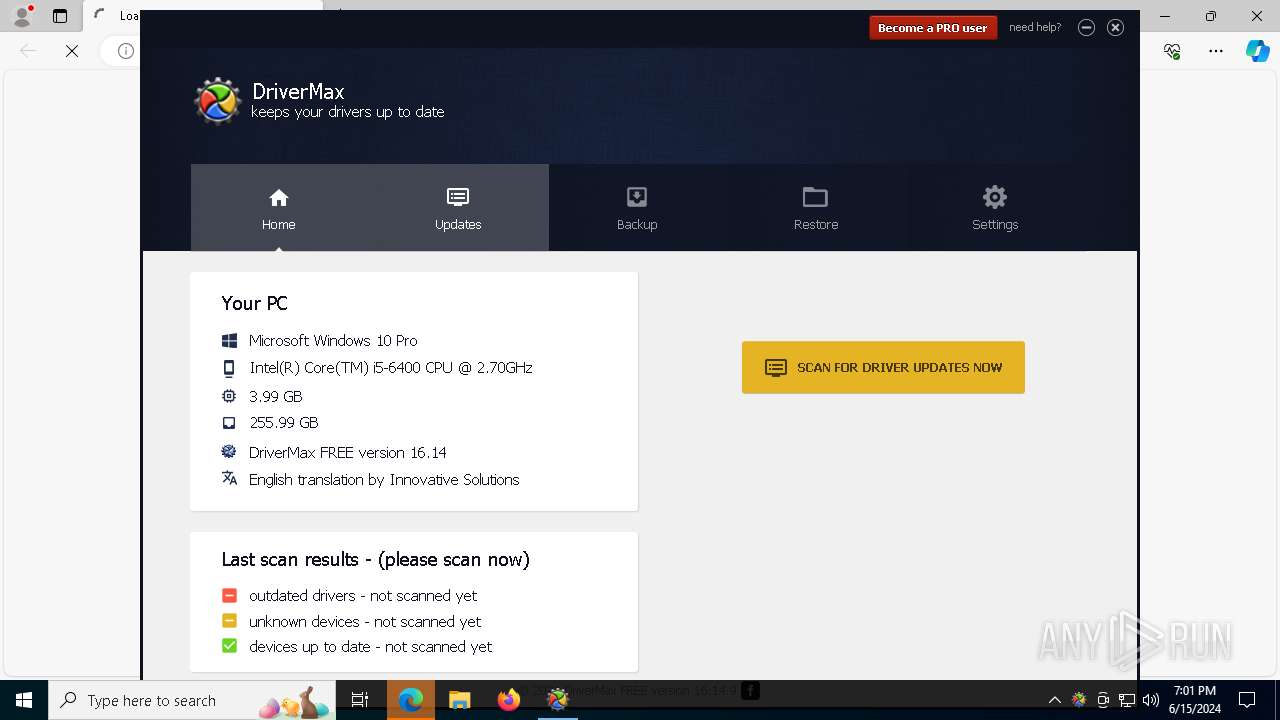Minimize the DriverMax window
This screenshot has width=1280, height=720.
coord(1086,27)
